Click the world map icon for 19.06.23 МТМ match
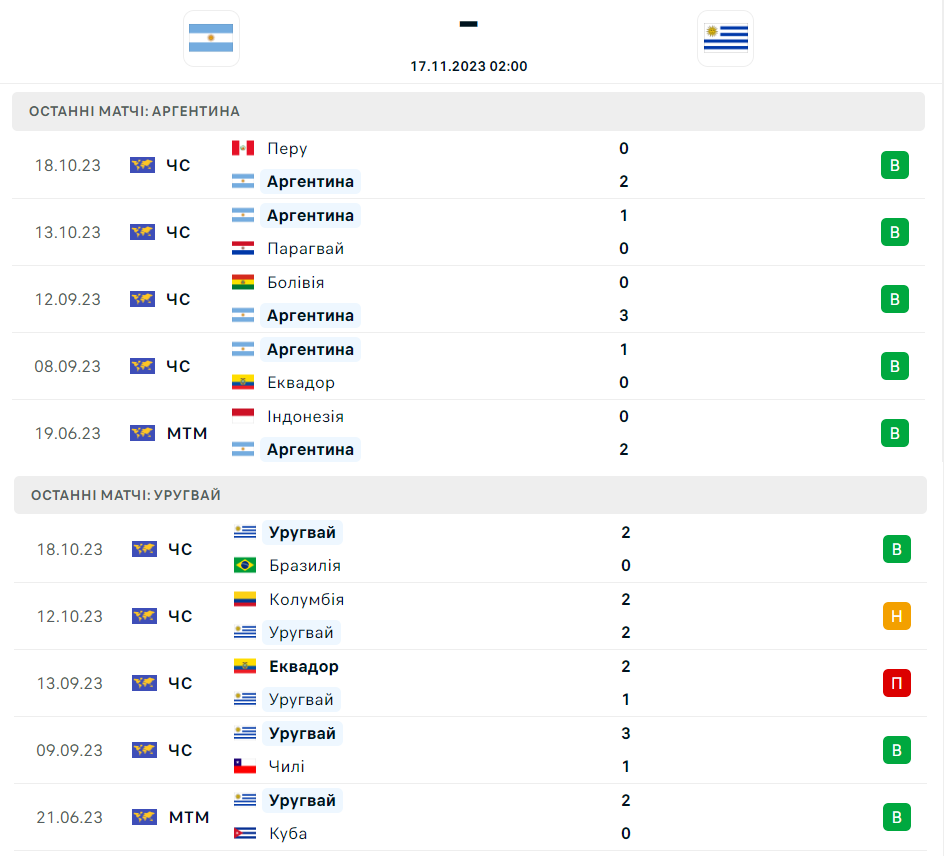 [143, 433]
